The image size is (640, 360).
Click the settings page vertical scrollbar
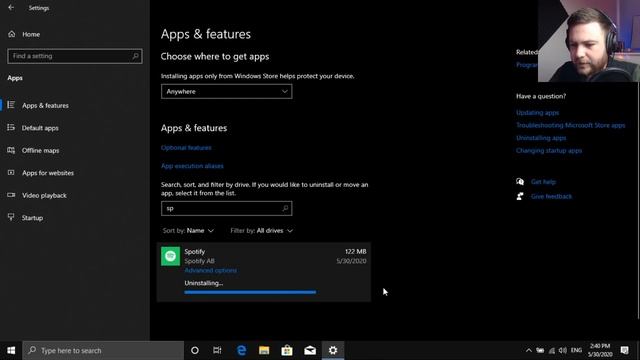pos(638,200)
